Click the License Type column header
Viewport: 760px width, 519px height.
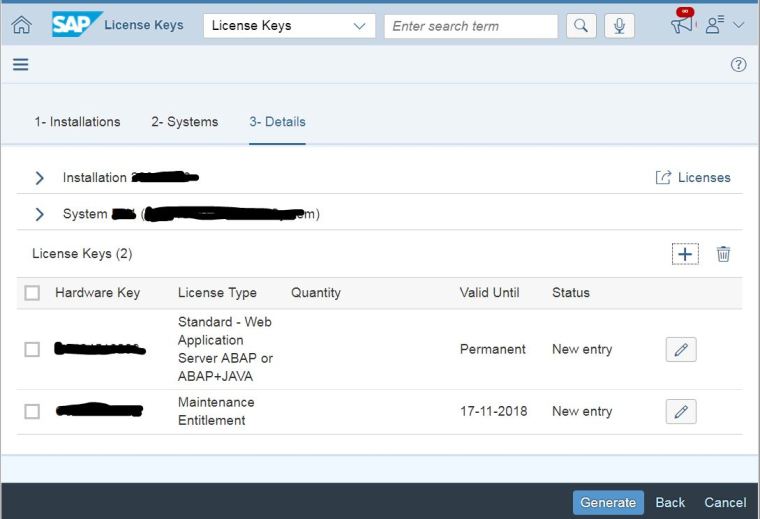tap(217, 293)
